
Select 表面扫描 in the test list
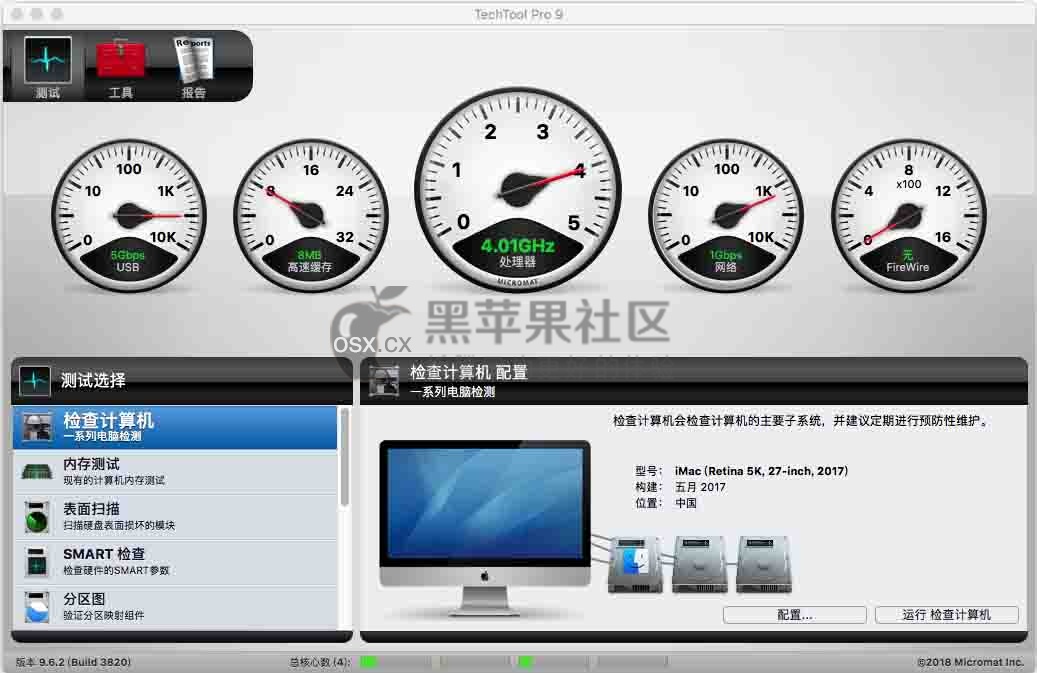tap(175, 517)
